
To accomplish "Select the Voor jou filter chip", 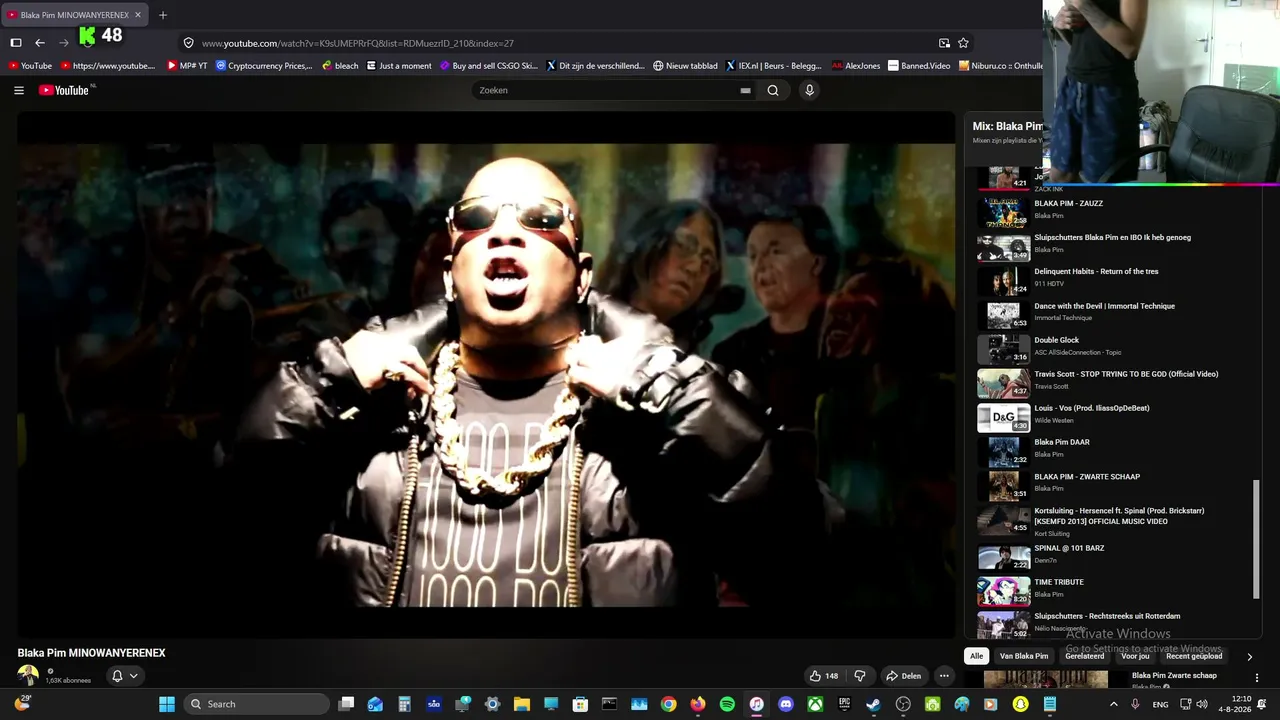I will (1135, 656).
